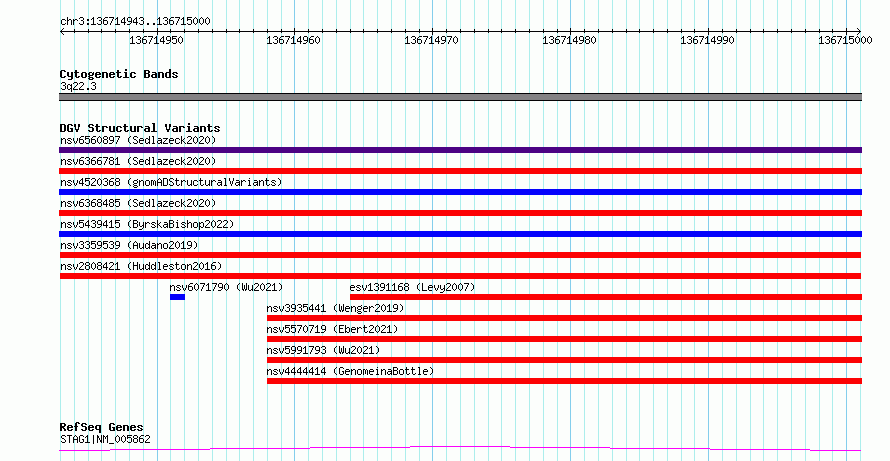Select the Cytogenetic Bands track title
The height and width of the screenshot is (461, 890).
119,74
